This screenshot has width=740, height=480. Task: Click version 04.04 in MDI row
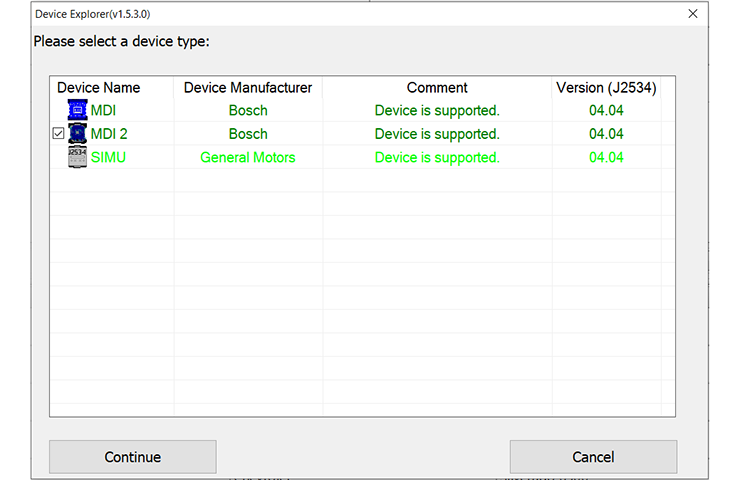coord(606,111)
